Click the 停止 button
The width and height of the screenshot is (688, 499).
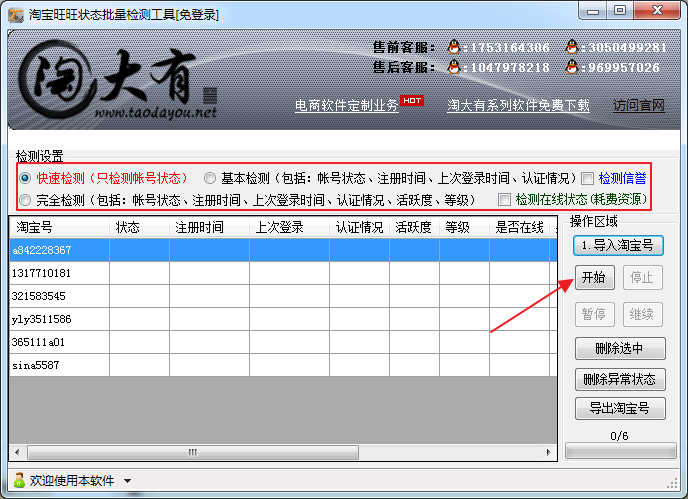[x=642, y=277]
